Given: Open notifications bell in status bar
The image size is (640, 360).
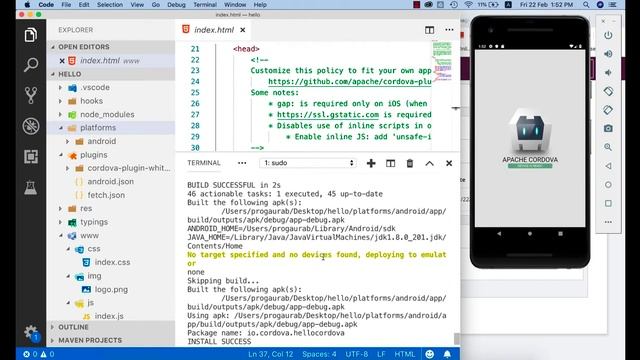Looking at the screenshot, I should (447, 354).
